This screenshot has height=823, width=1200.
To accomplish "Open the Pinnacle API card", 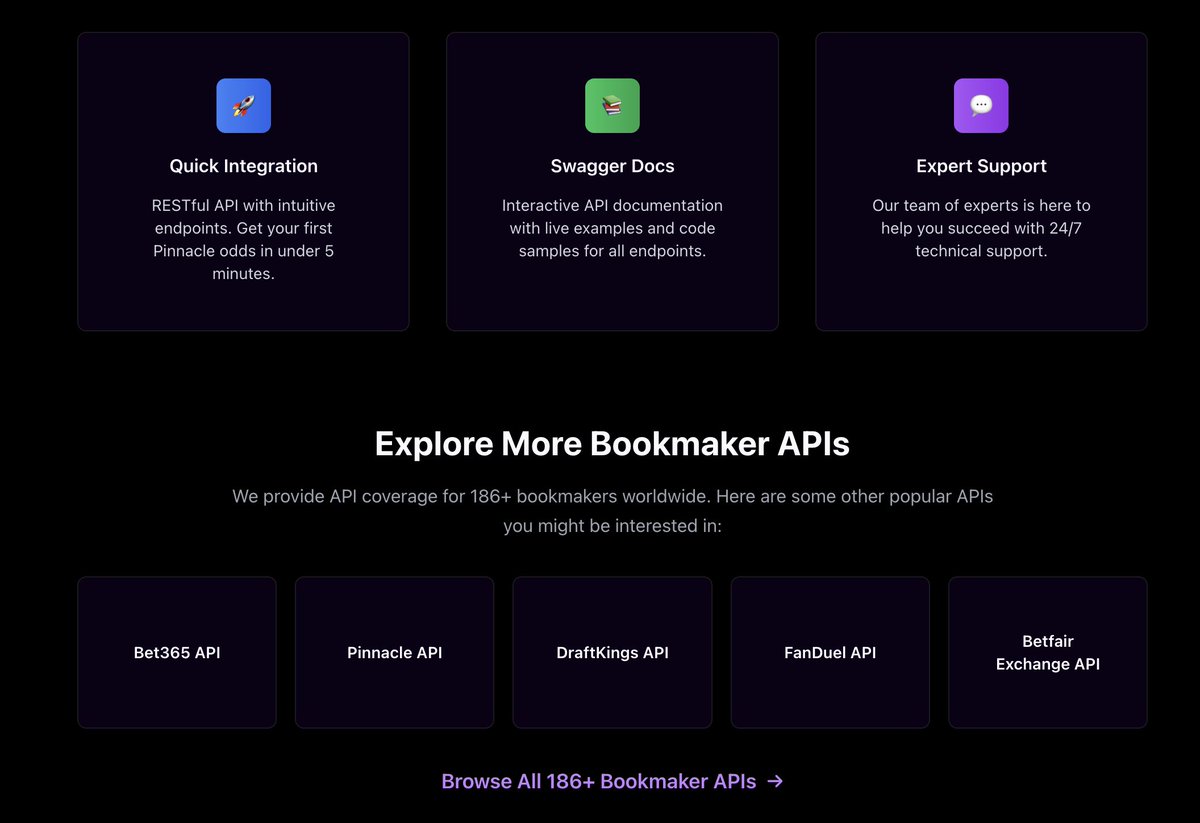I will coord(394,652).
